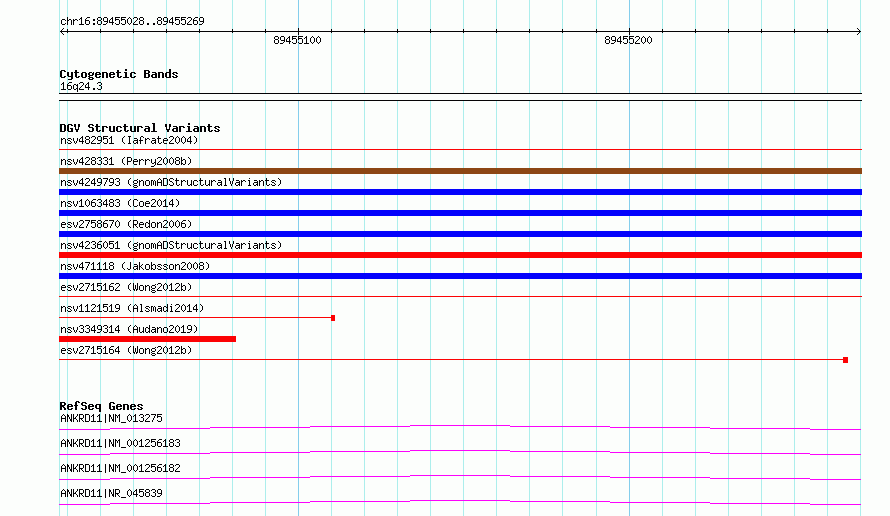Click the thick red bar of nsv4236051

pos(460,255)
